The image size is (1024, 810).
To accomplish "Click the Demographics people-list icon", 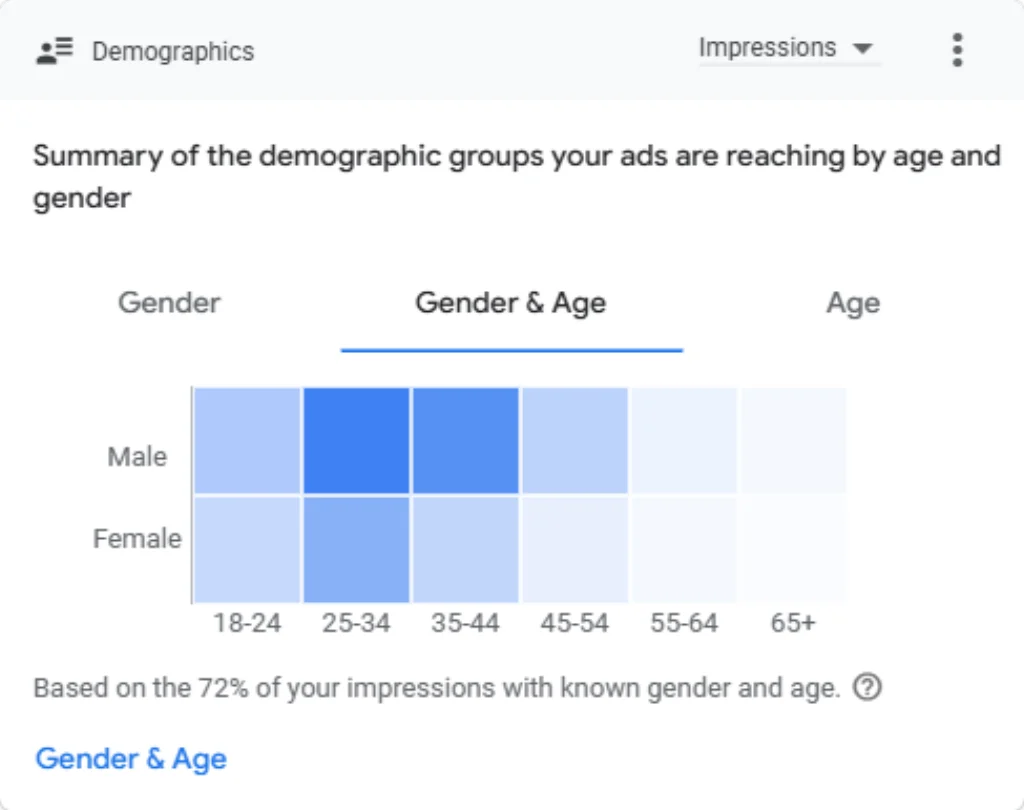I will click(54, 51).
